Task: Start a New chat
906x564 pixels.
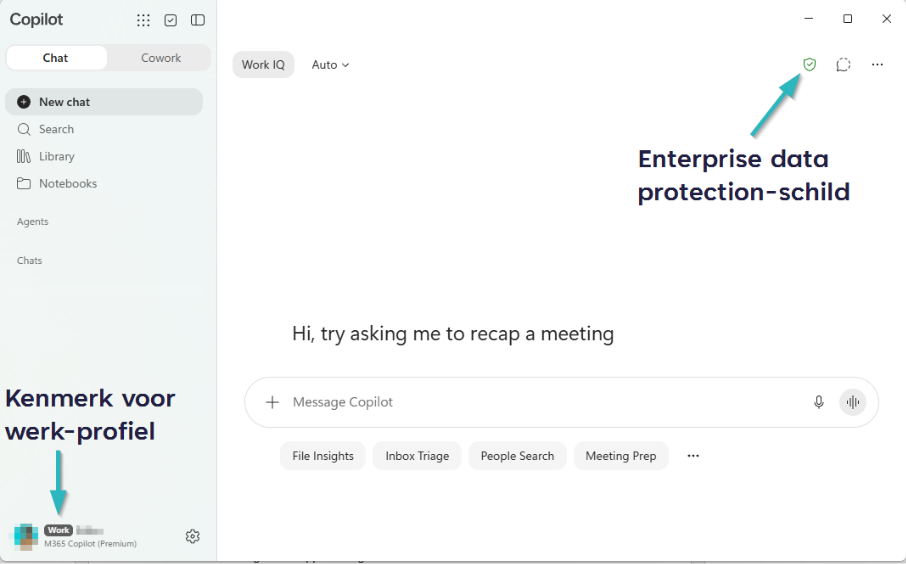Action: [x=104, y=102]
